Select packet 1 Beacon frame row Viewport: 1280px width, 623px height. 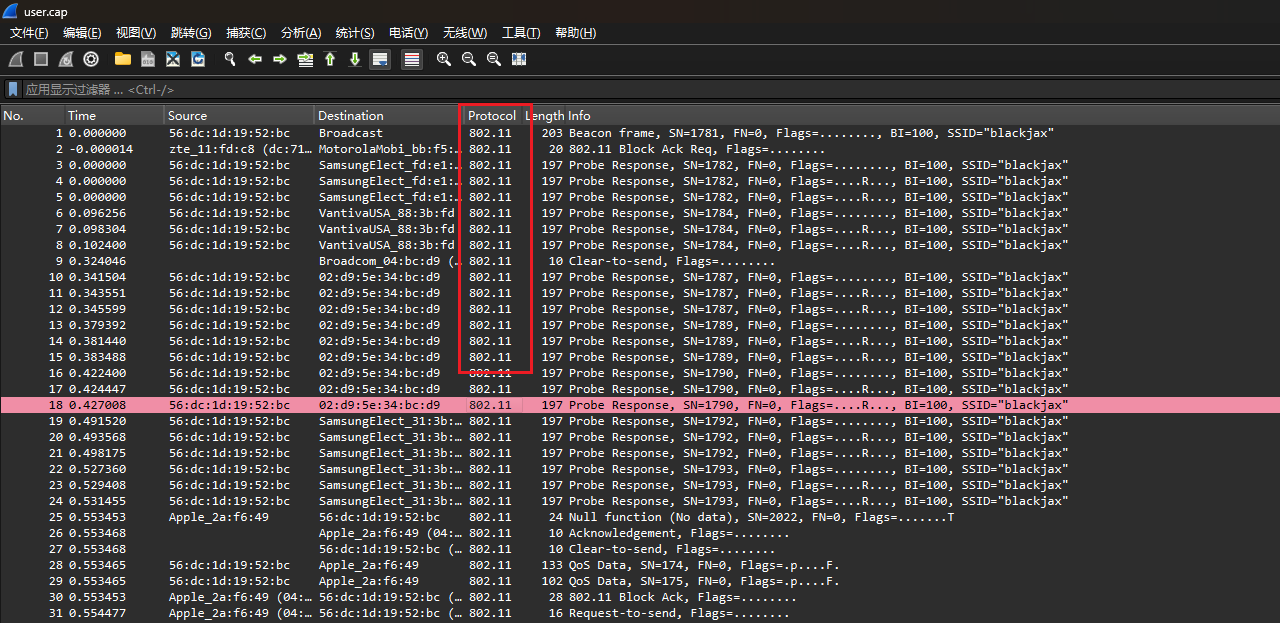tap(640, 133)
